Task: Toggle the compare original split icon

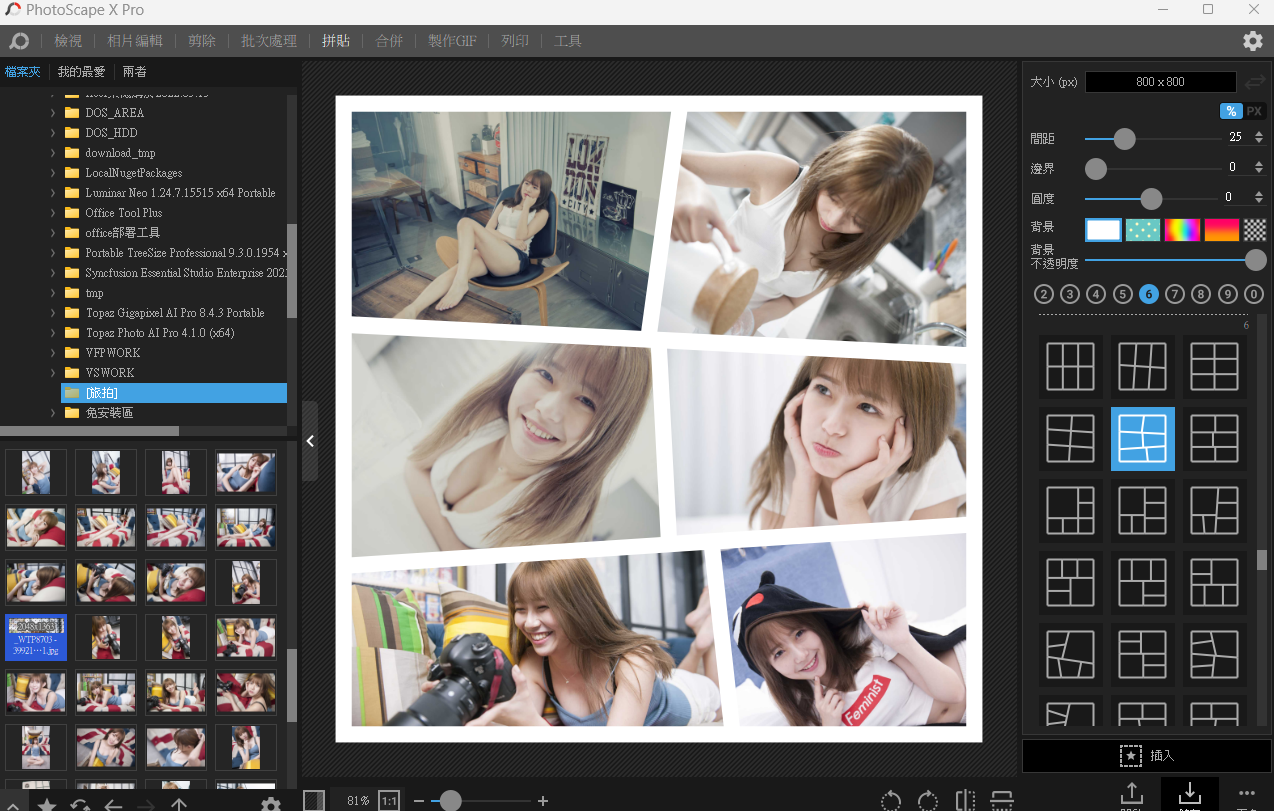Action: pyautogui.click(x=314, y=800)
